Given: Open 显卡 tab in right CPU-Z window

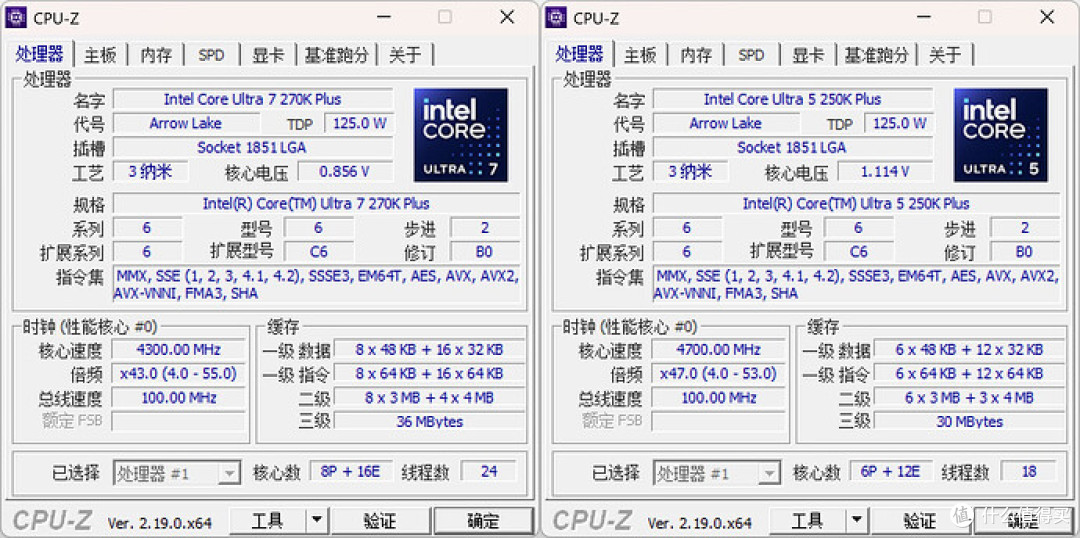Looking at the screenshot, I should tap(807, 55).
